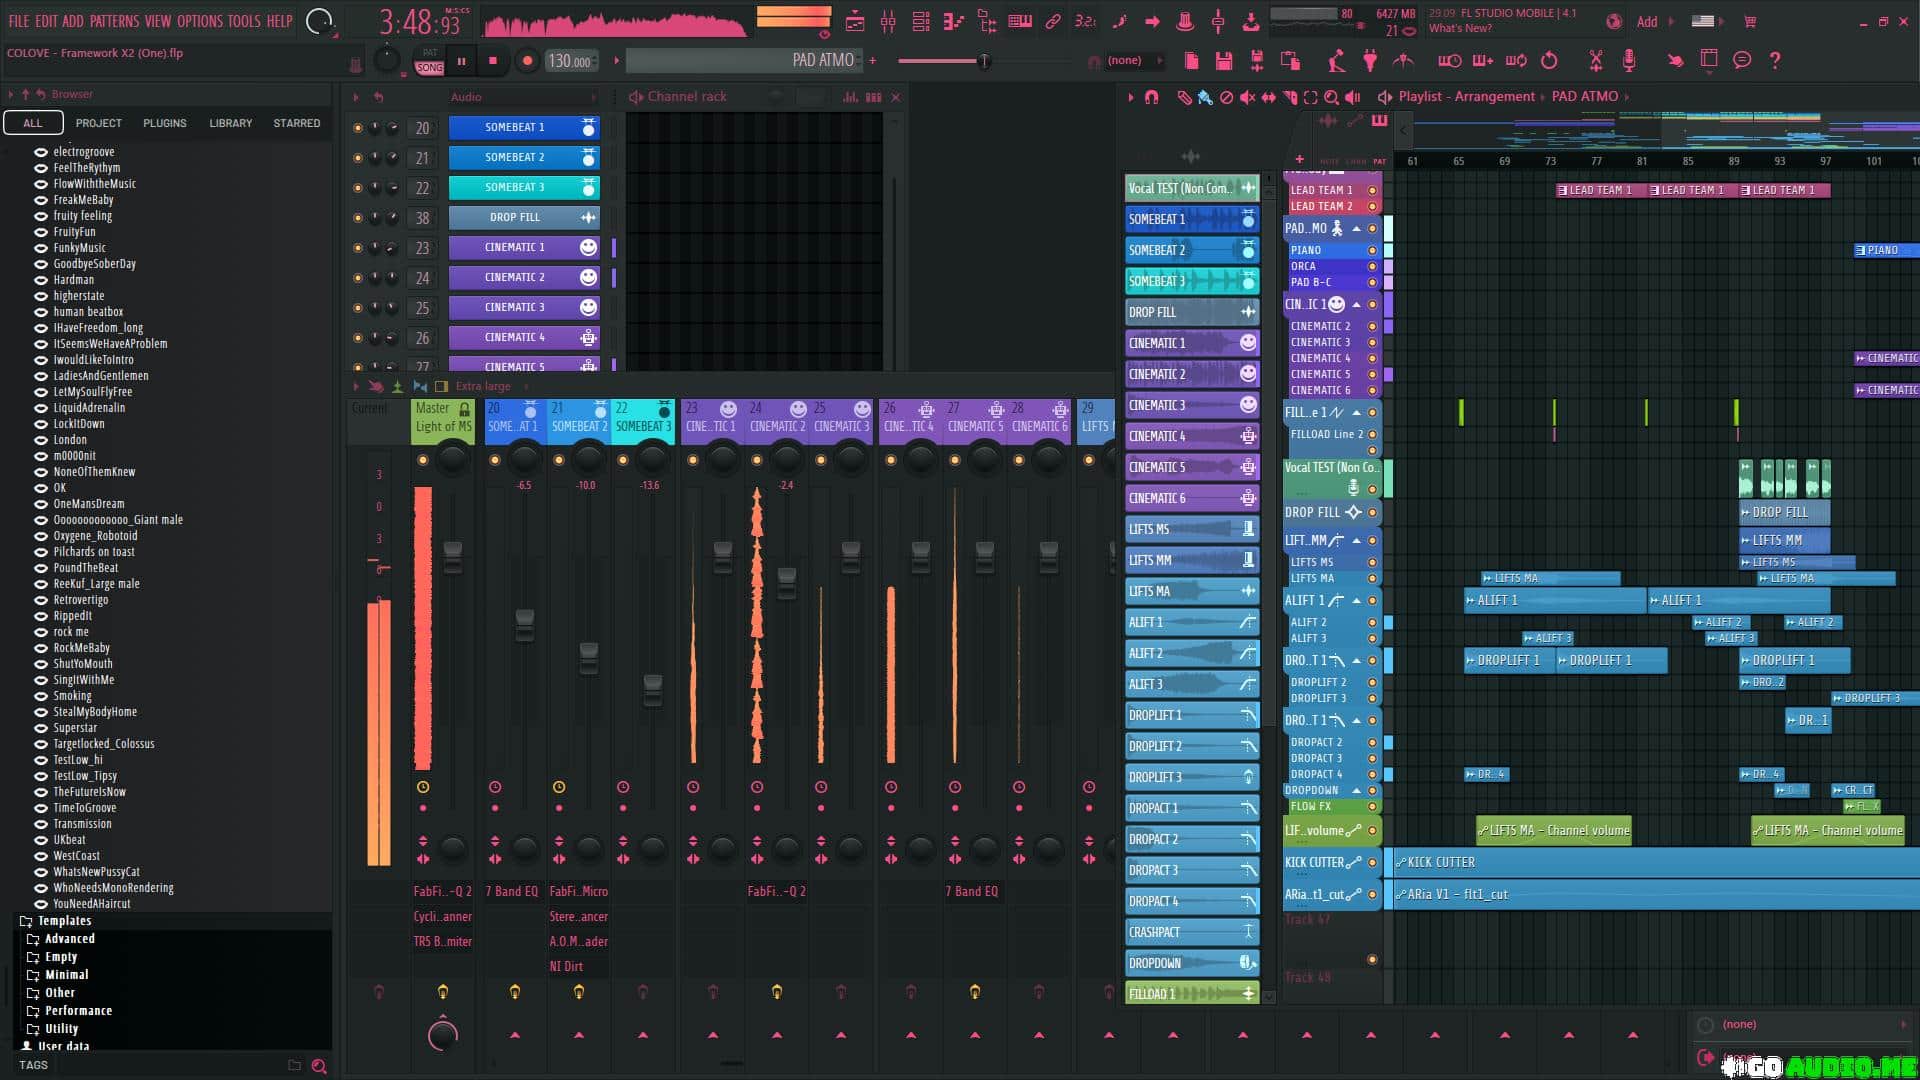1920x1080 pixels.
Task: Mute the LEAD TEAM 1 playlist track
Action: 1372,190
